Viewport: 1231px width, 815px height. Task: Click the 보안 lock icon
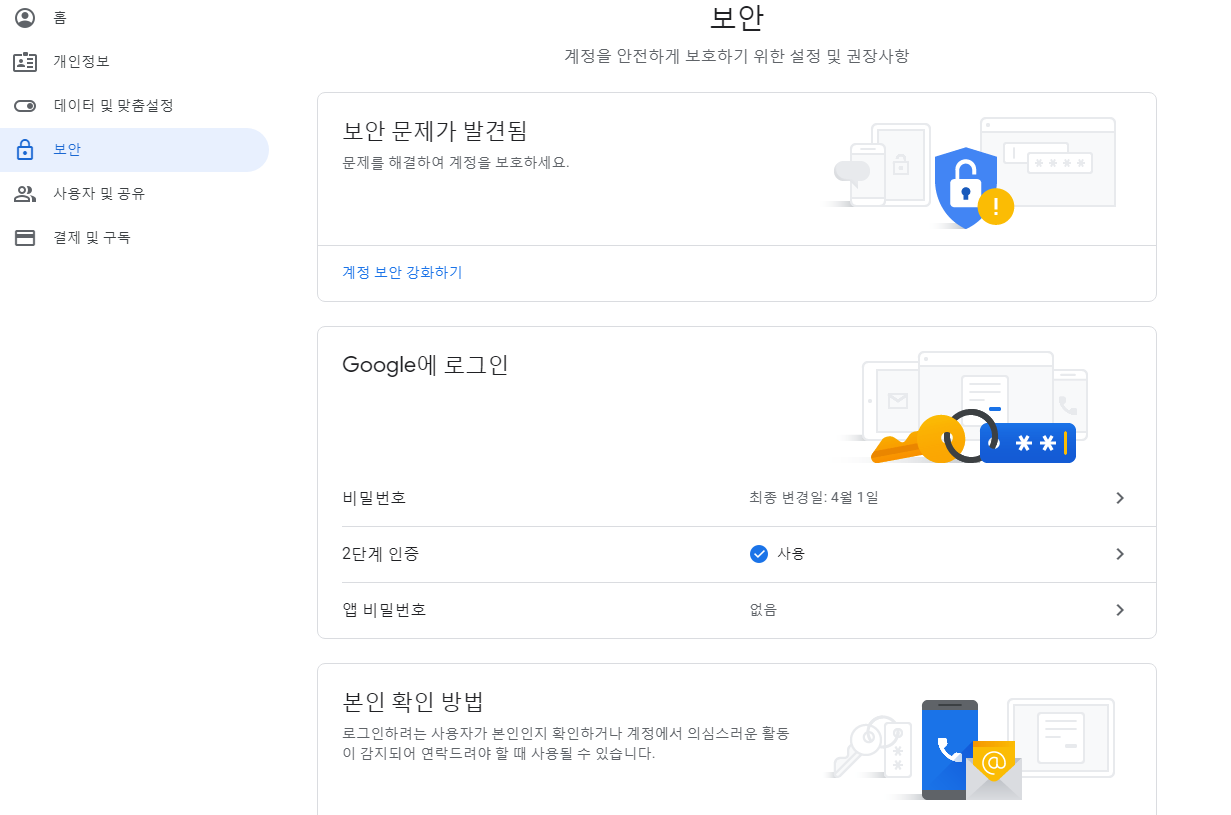(25, 149)
